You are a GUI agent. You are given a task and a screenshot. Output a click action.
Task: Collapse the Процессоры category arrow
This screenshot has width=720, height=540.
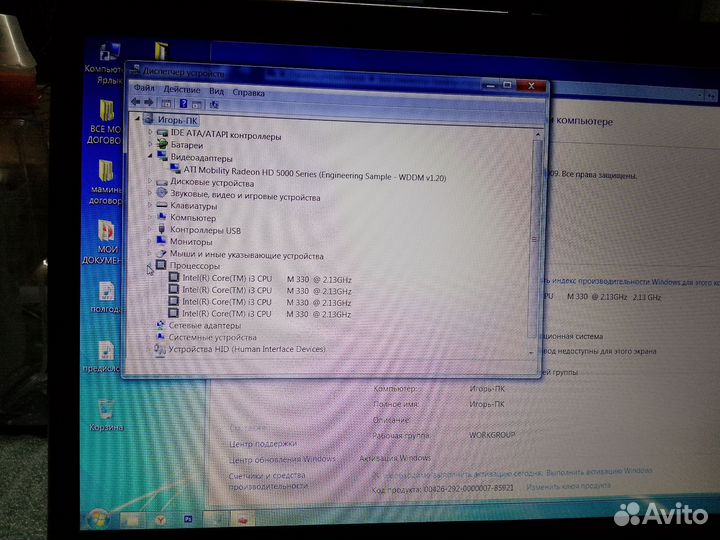tap(149, 265)
